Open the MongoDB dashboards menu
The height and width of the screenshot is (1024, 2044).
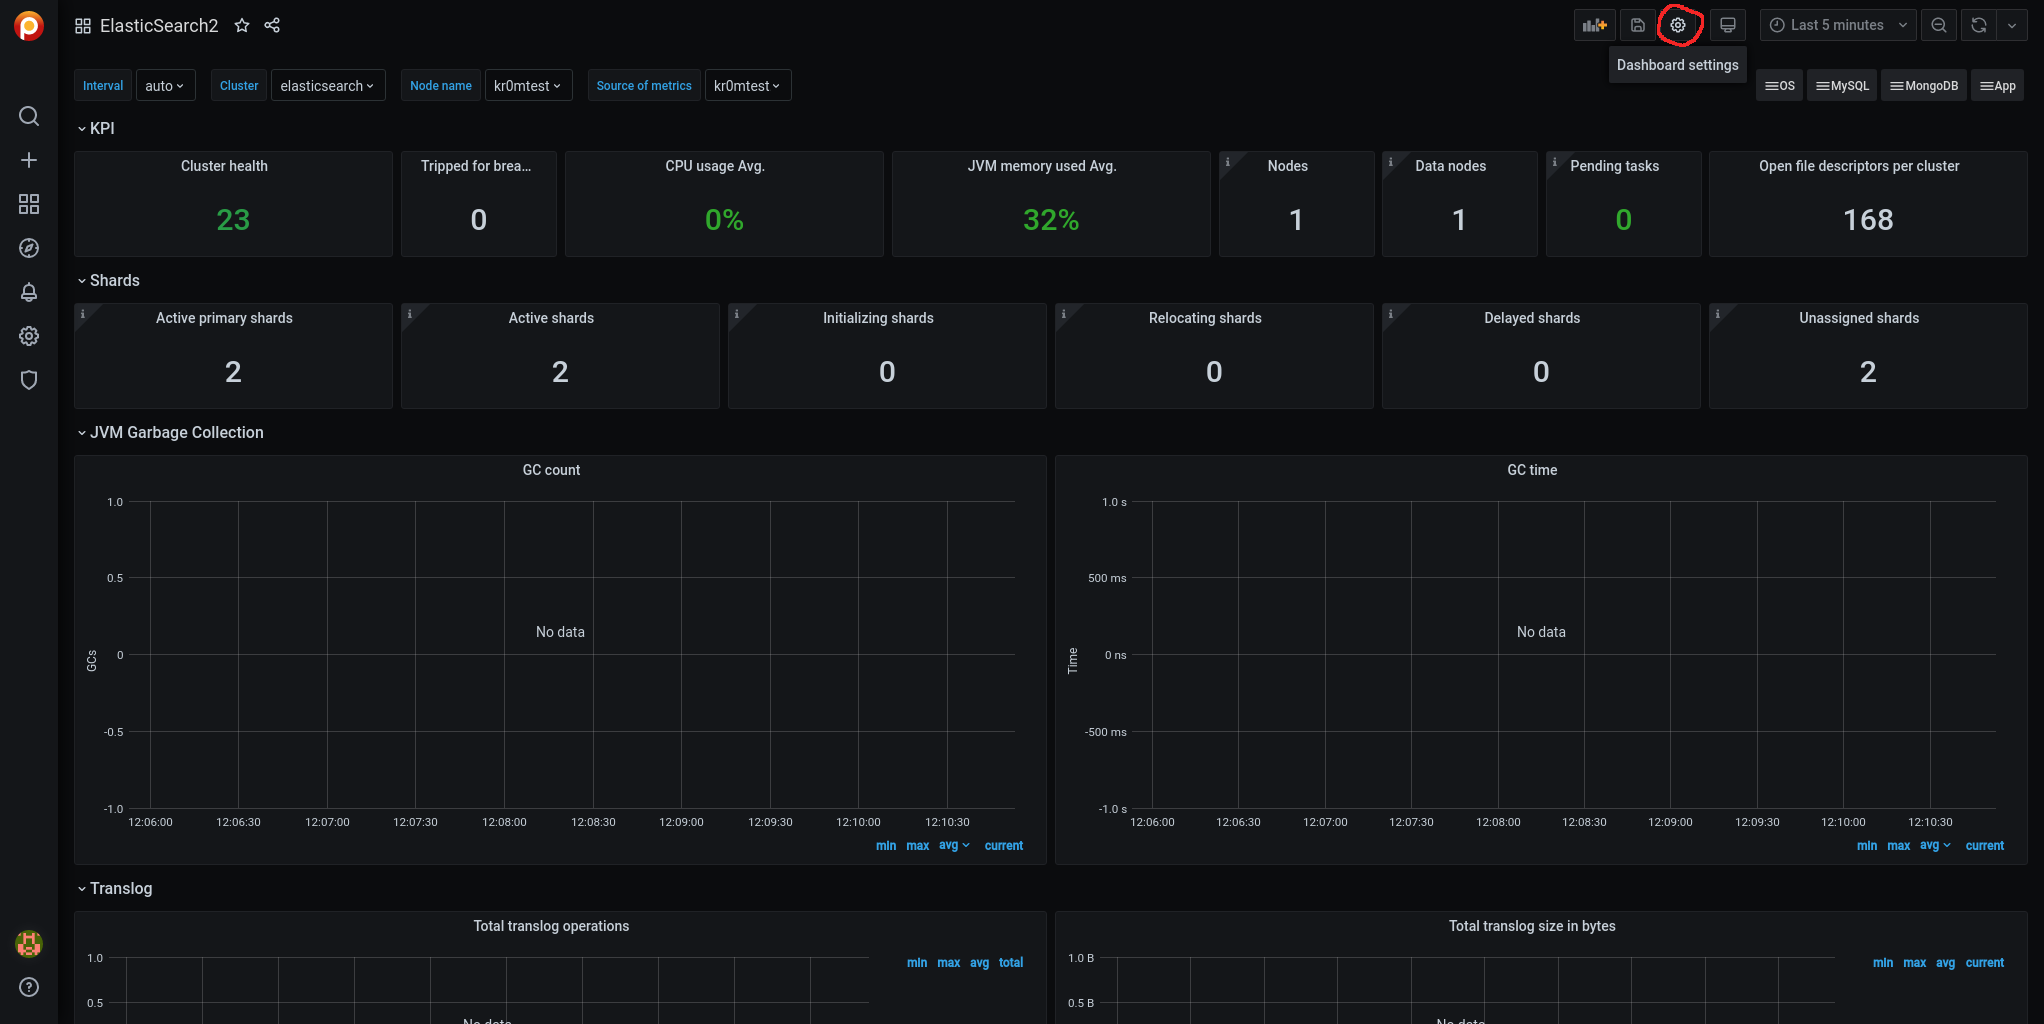(x=1923, y=86)
